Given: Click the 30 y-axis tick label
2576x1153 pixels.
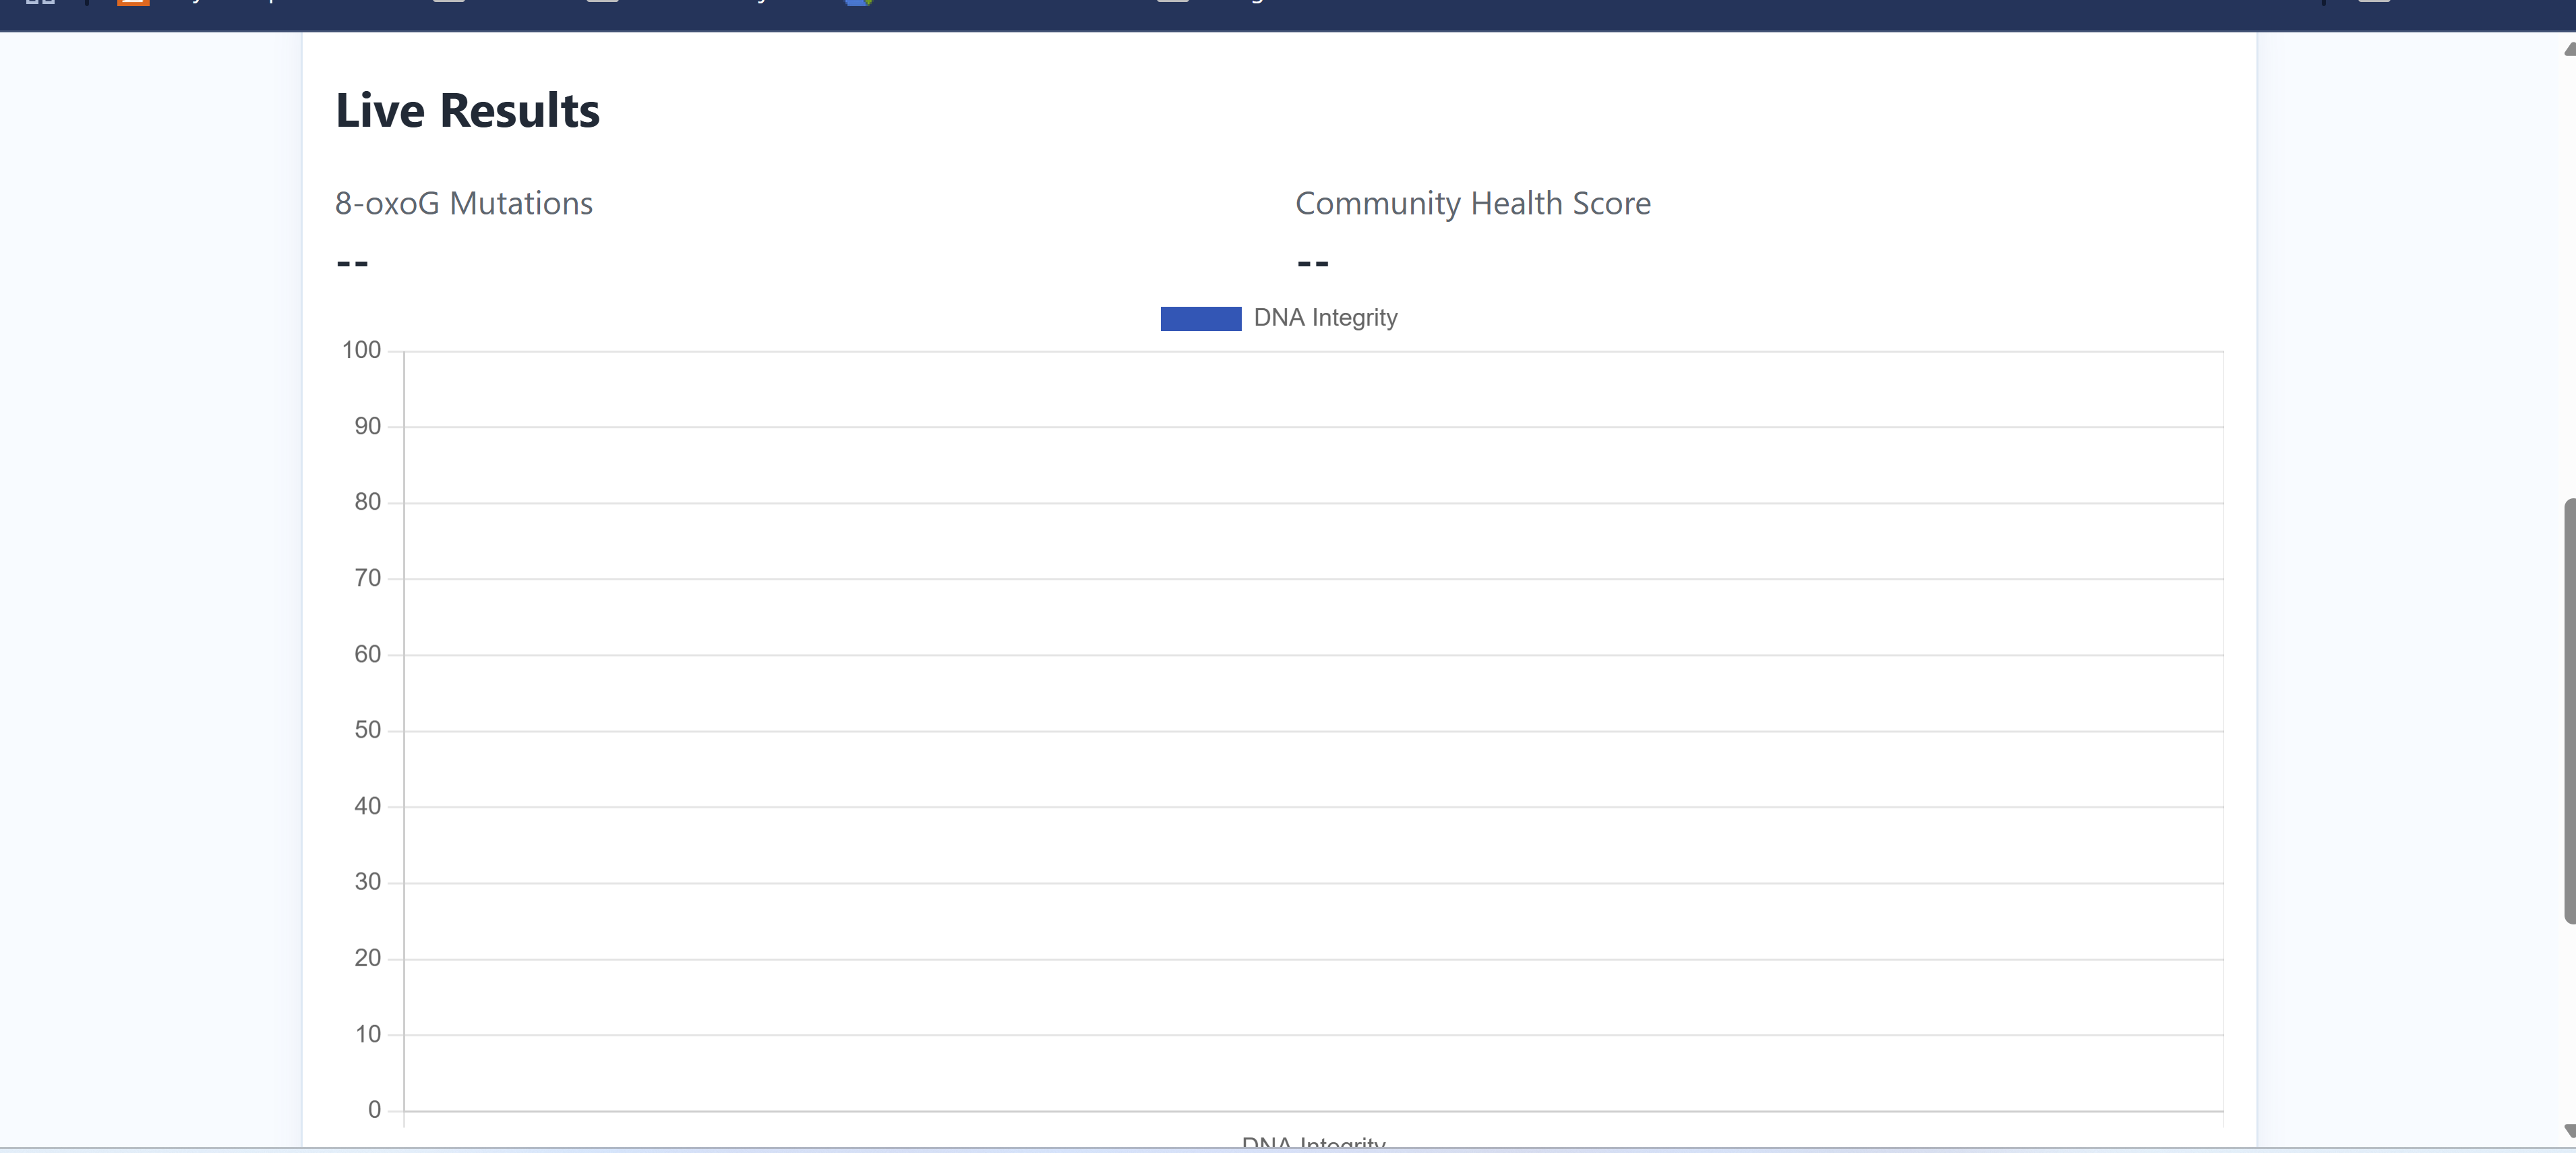Looking at the screenshot, I should (x=367, y=882).
